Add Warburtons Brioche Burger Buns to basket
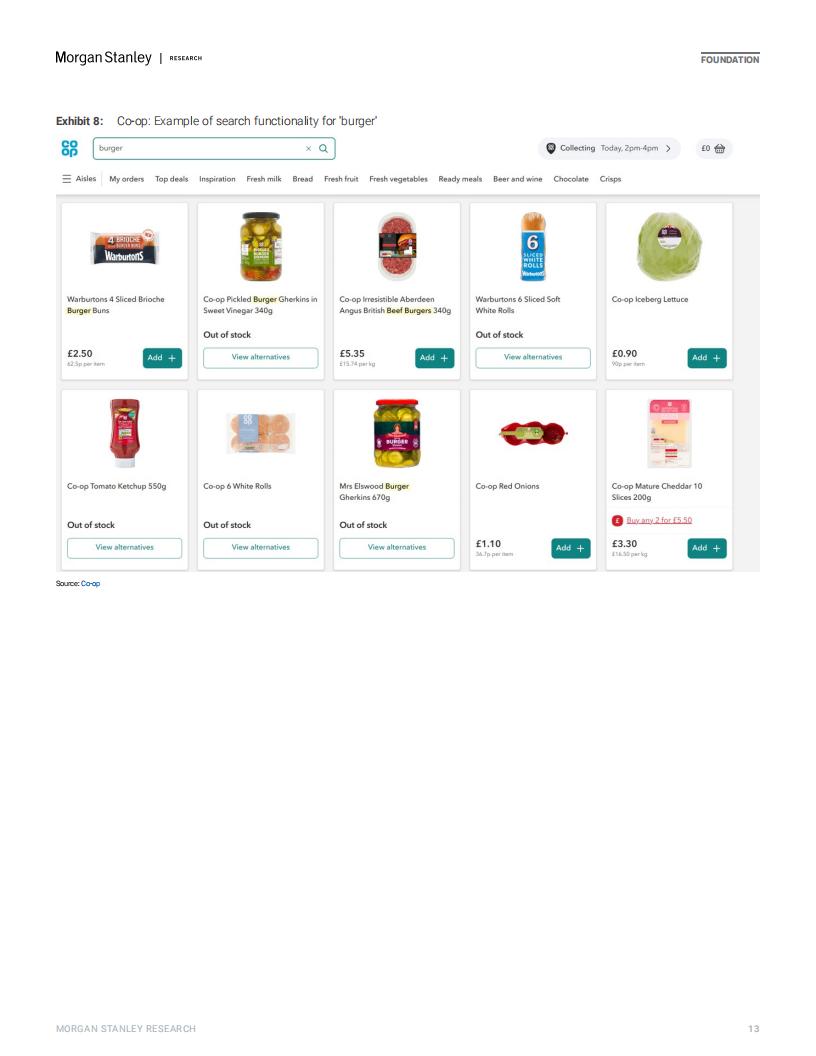The width and height of the screenshot is (816, 1056). click(162, 358)
